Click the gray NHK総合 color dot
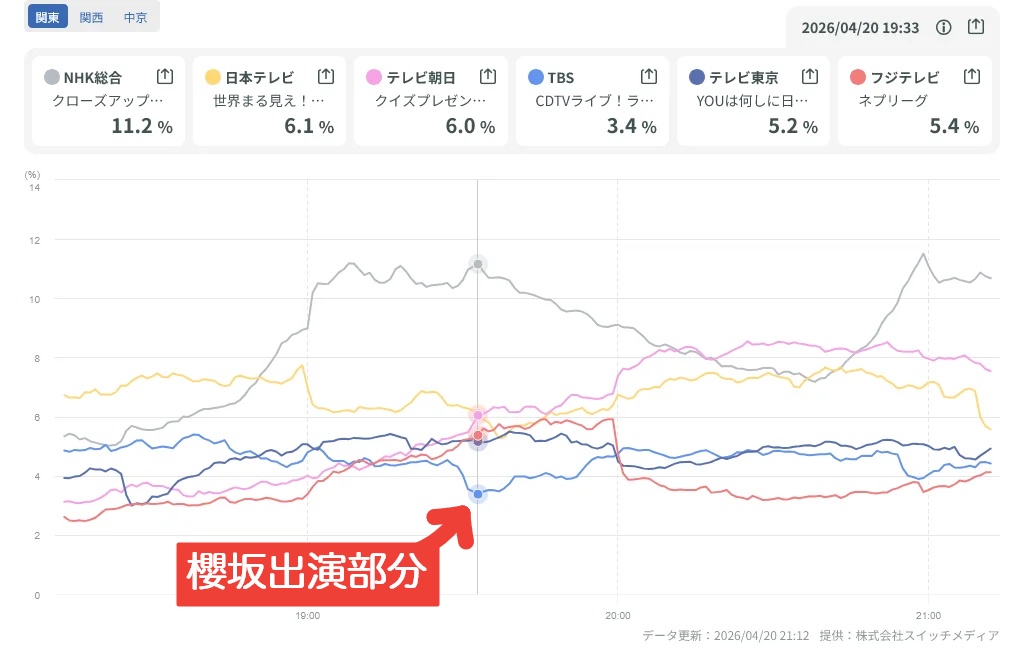 click(52, 77)
